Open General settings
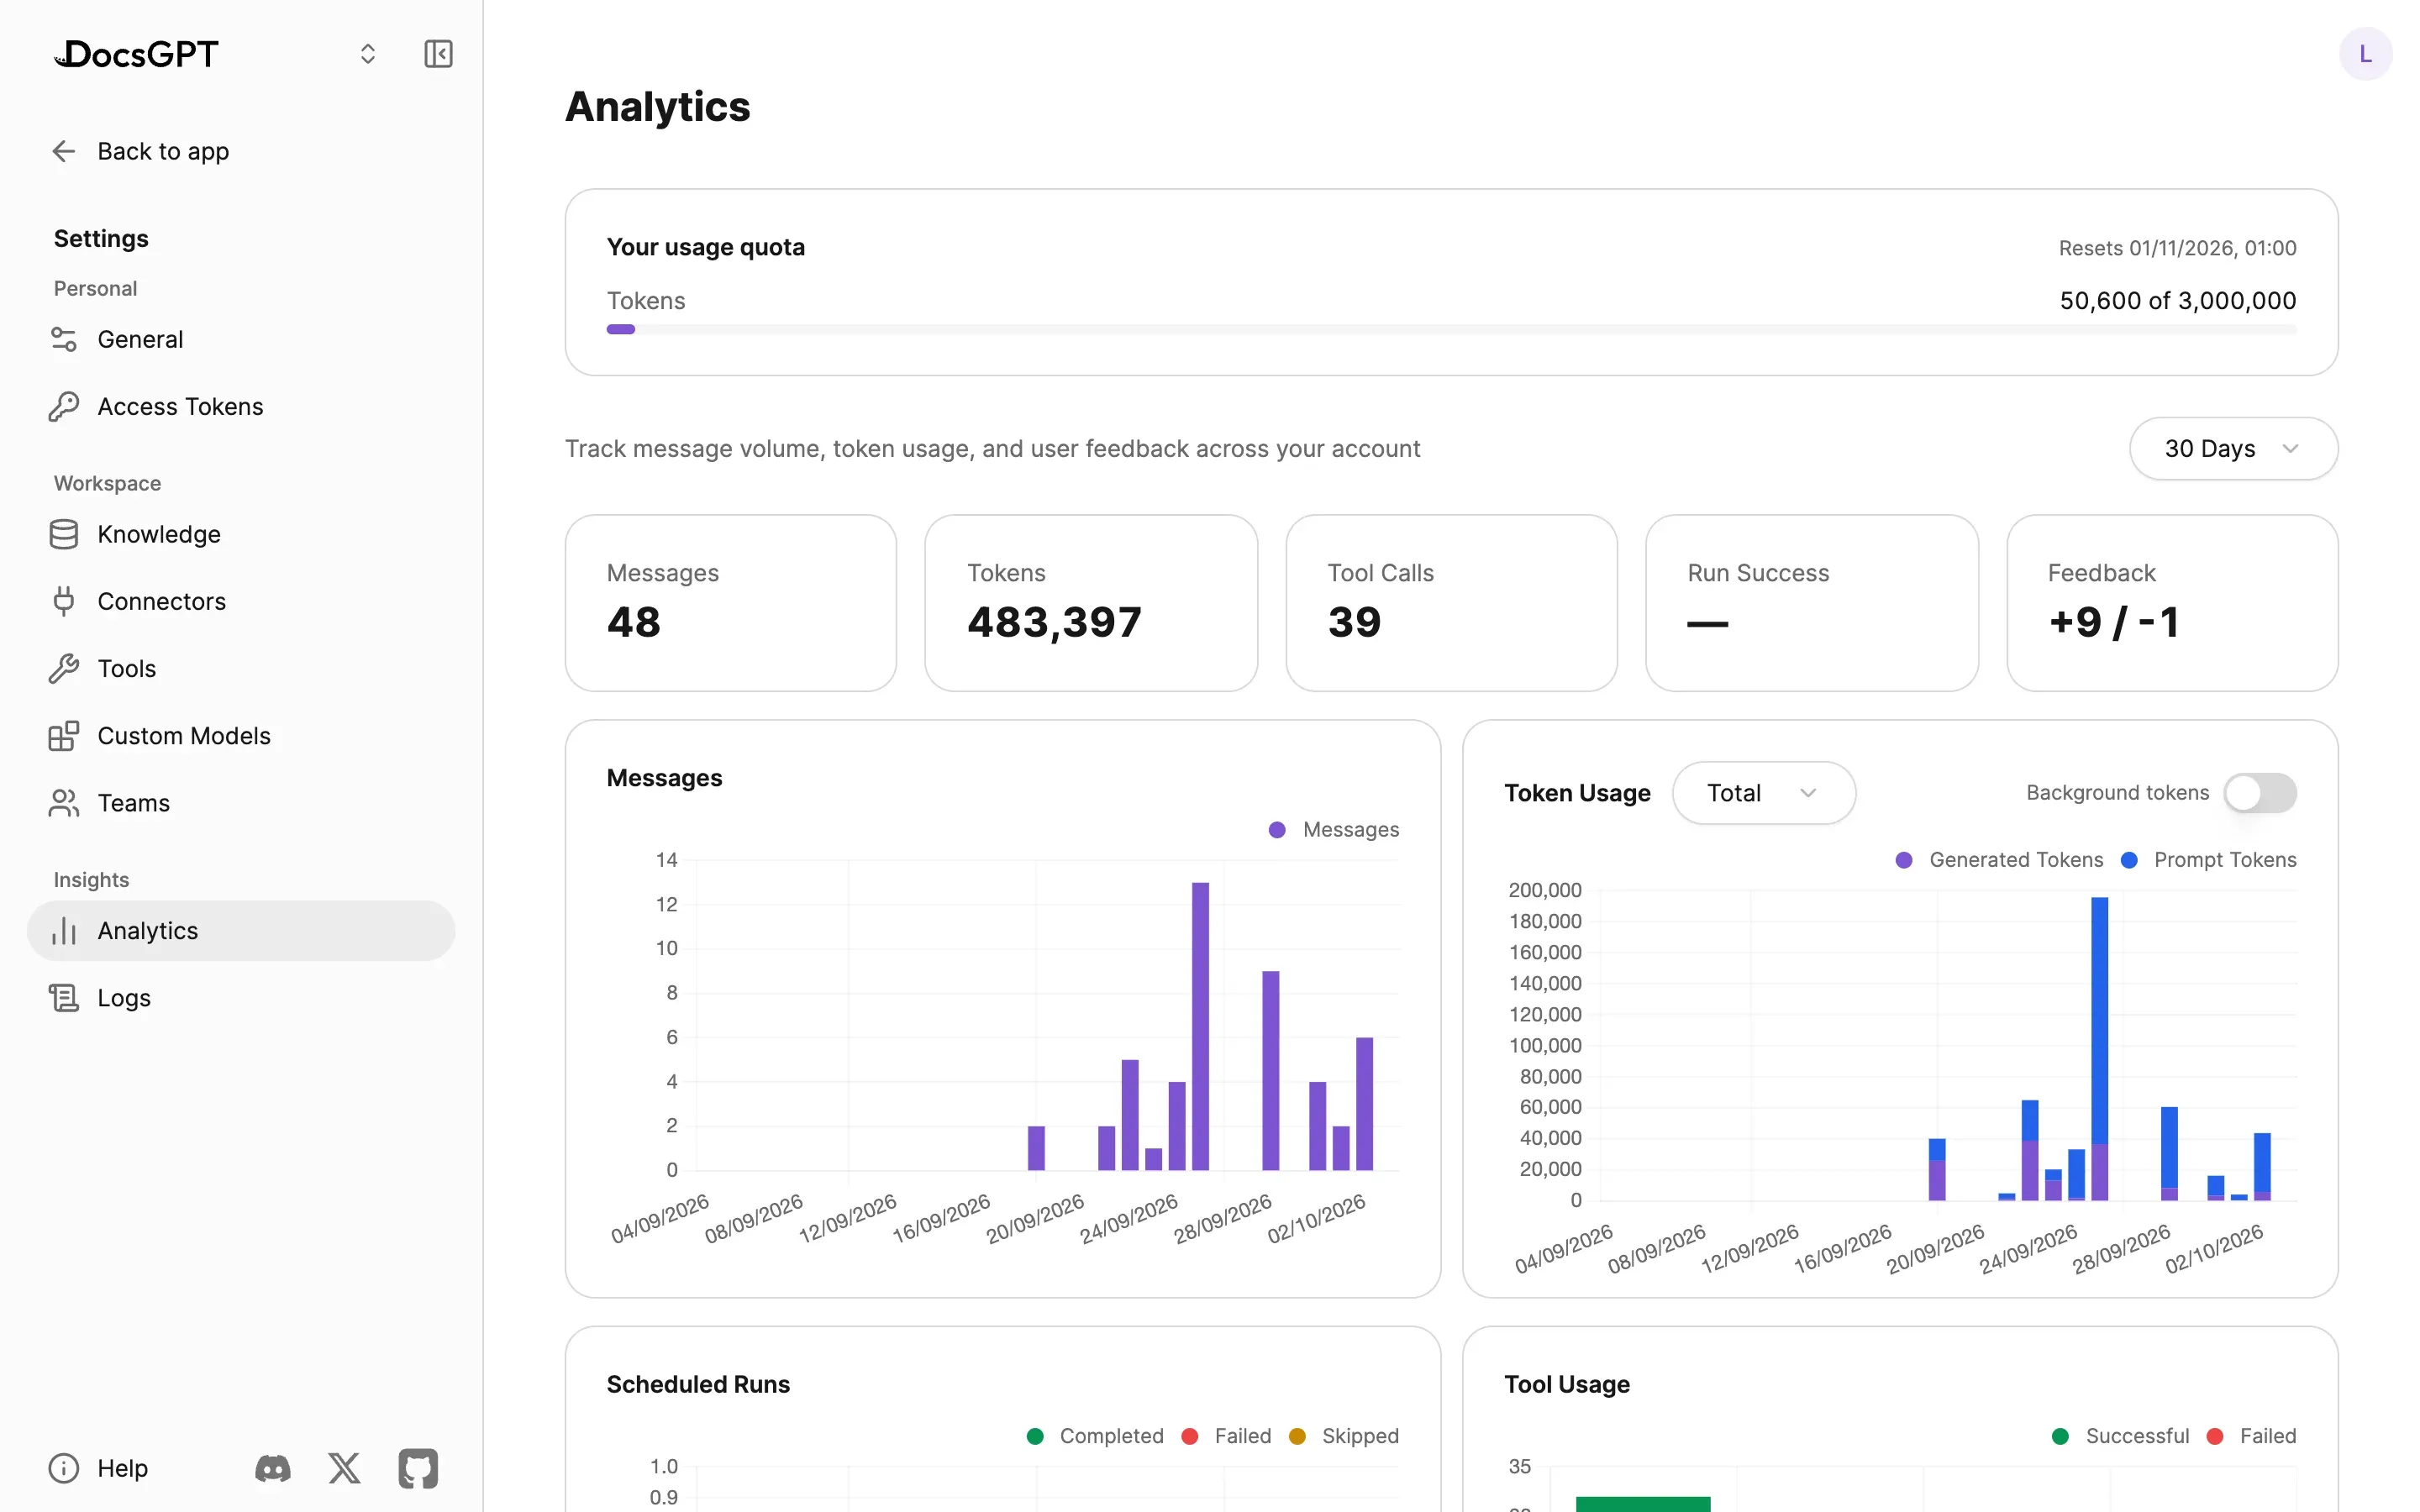This screenshot has height=1512, width=2420. click(x=241, y=339)
